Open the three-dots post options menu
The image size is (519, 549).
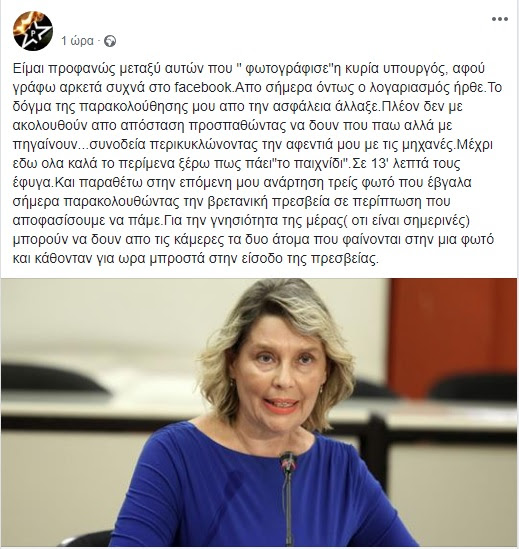(500, 19)
